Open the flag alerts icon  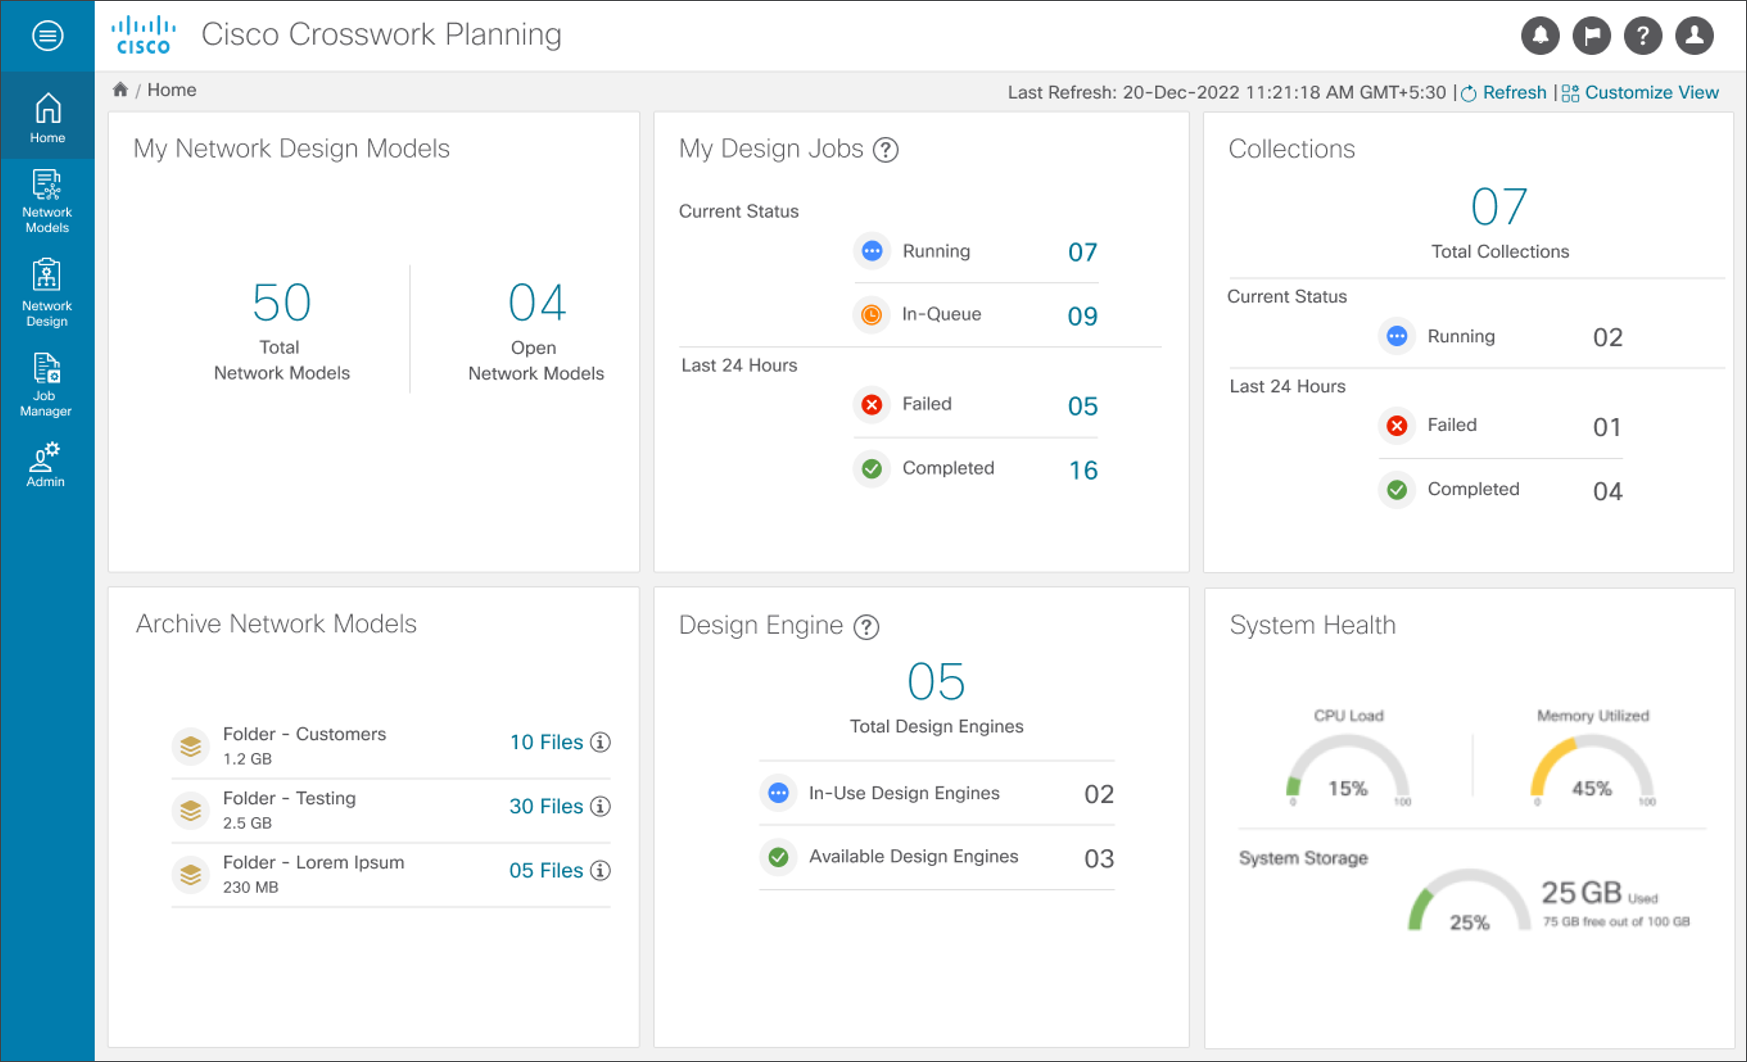tap(1591, 36)
